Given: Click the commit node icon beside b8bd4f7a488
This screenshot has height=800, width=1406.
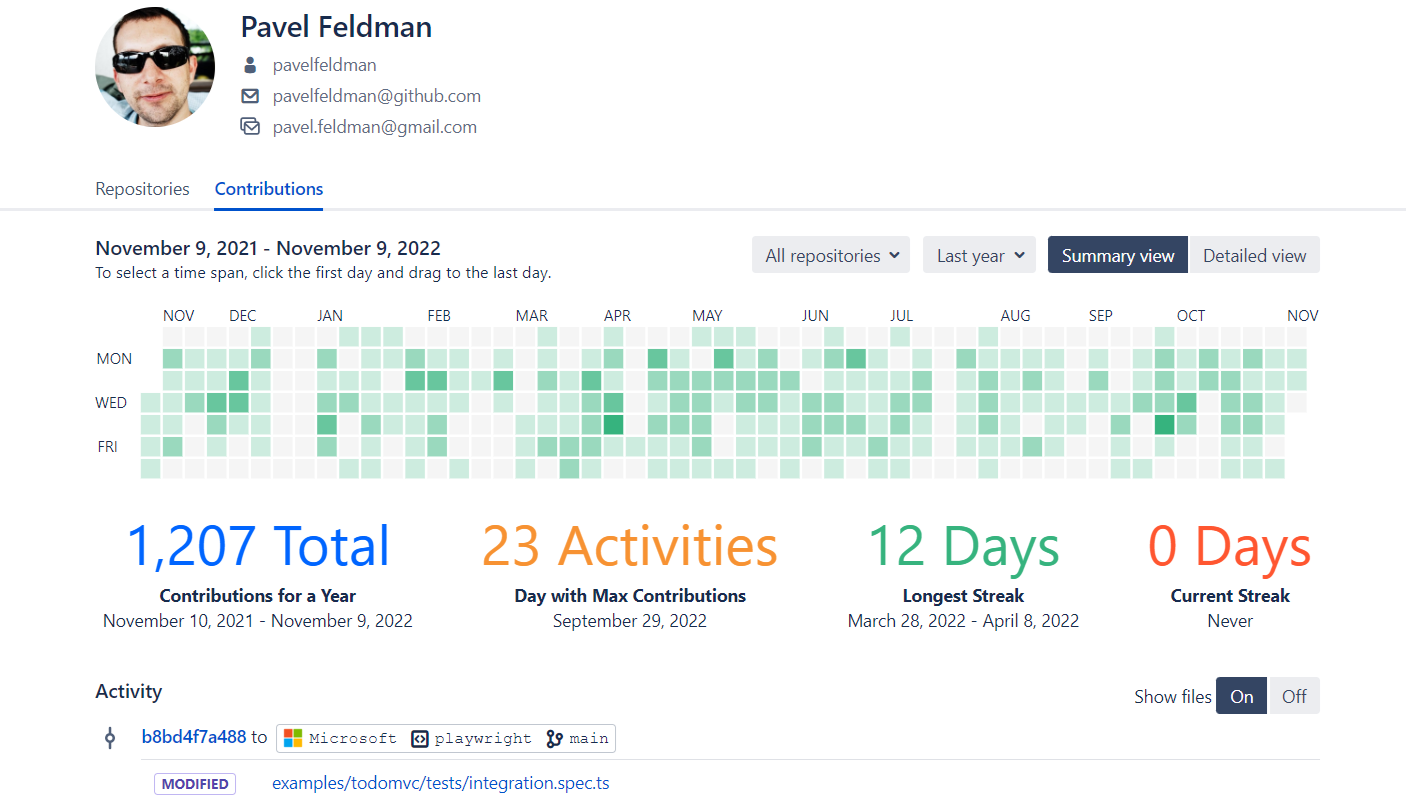Looking at the screenshot, I should point(110,738).
